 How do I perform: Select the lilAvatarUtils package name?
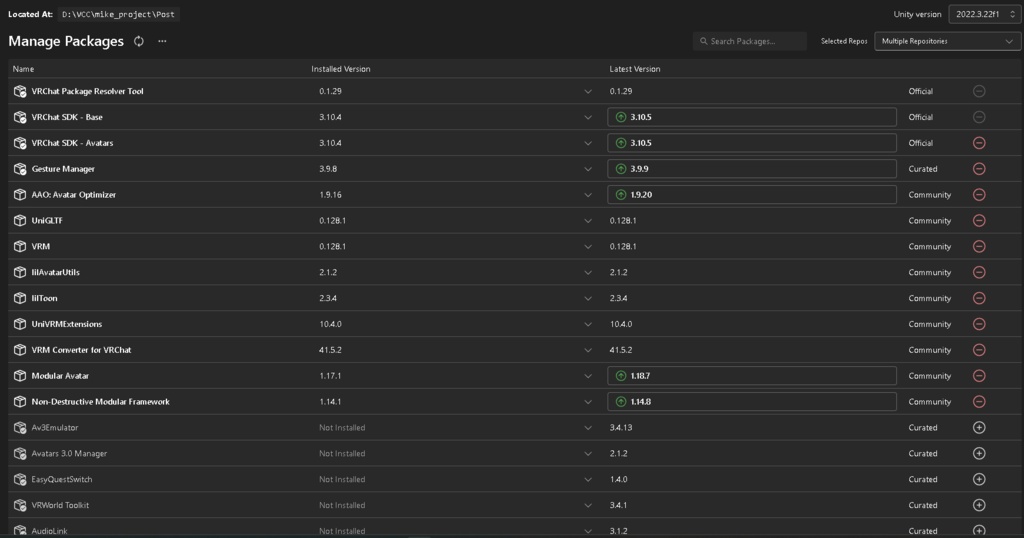[x=56, y=272]
